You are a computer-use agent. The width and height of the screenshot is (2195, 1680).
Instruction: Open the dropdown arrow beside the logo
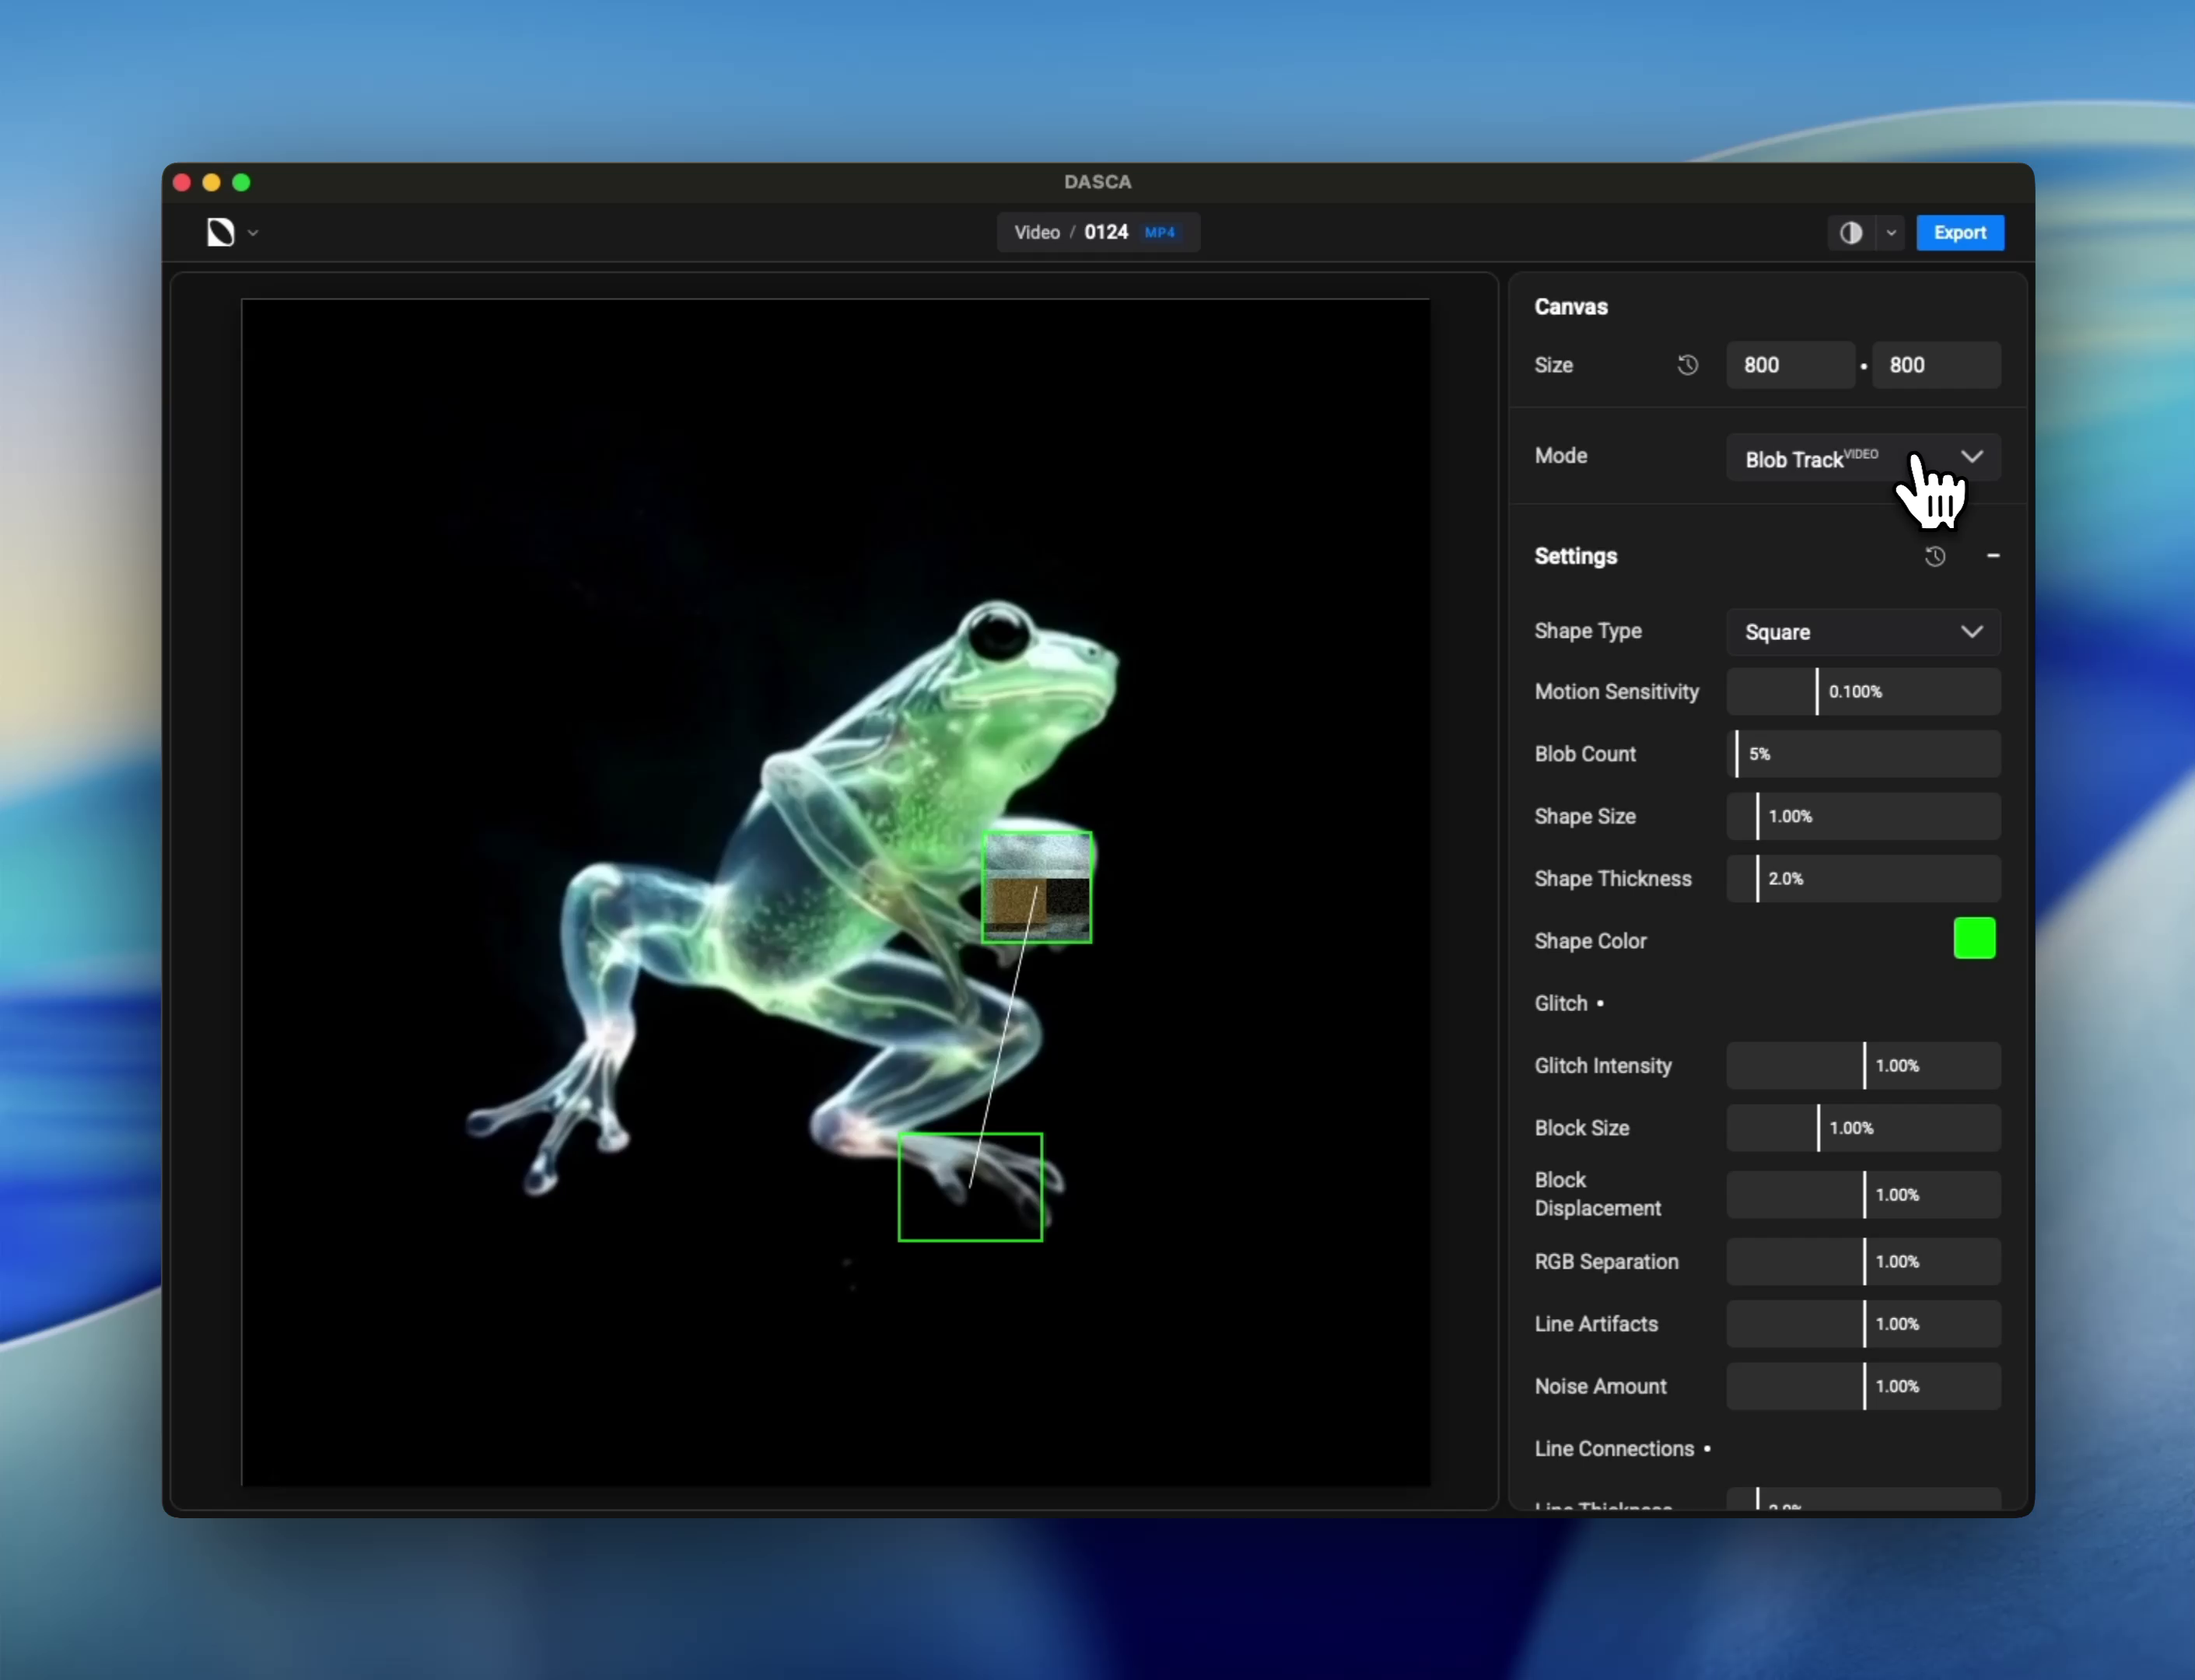(253, 233)
